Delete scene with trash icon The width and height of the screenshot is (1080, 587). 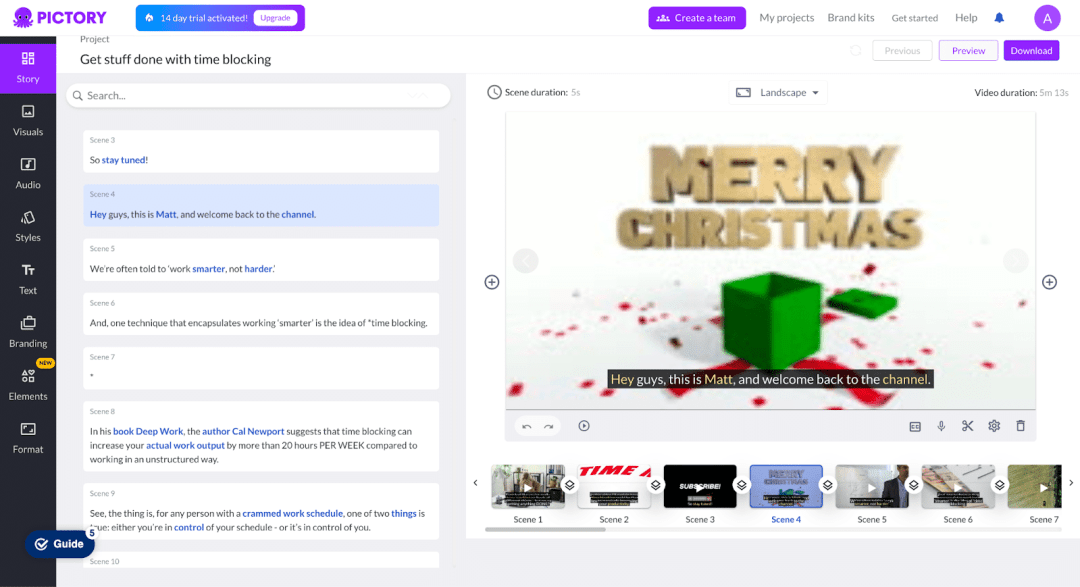click(1020, 426)
